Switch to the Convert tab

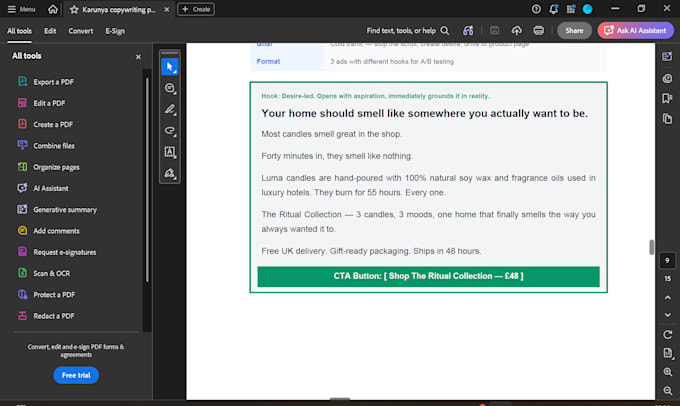[81, 31]
